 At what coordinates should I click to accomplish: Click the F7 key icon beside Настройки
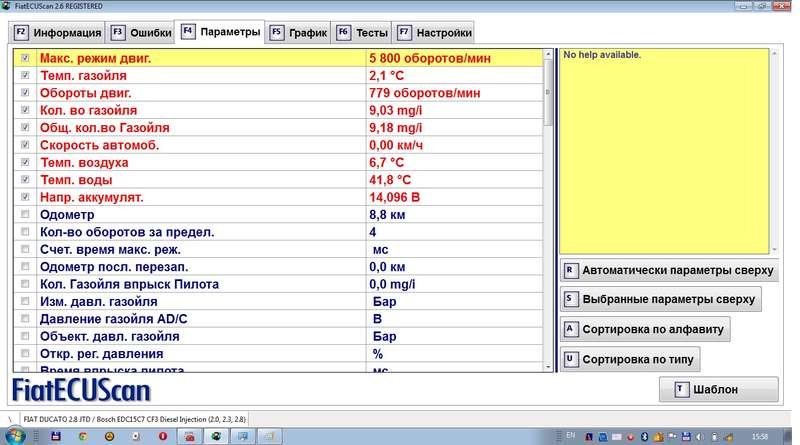pyautogui.click(x=404, y=33)
